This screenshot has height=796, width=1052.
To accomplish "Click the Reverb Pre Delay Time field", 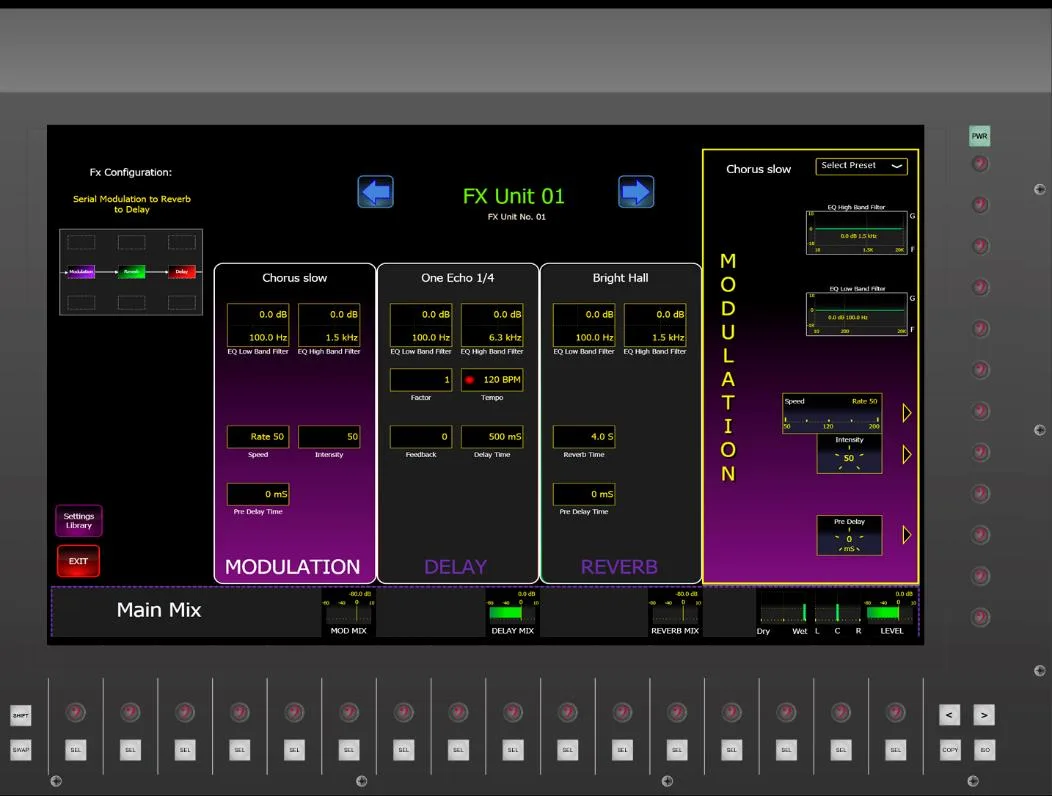I will click(x=584, y=495).
